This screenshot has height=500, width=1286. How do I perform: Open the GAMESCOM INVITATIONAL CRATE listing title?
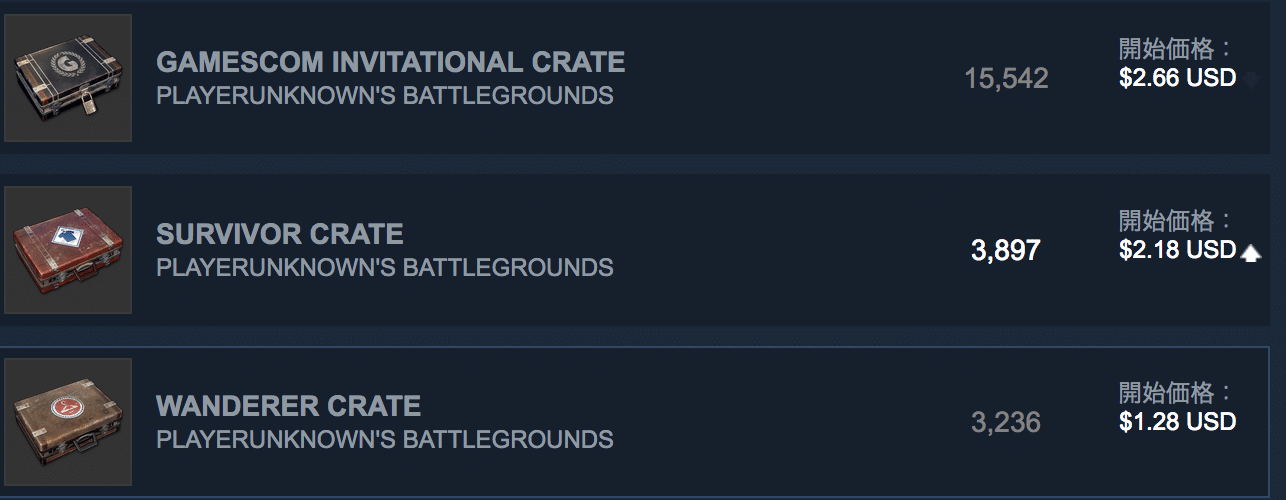pyautogui.click(x=391, y=62)
